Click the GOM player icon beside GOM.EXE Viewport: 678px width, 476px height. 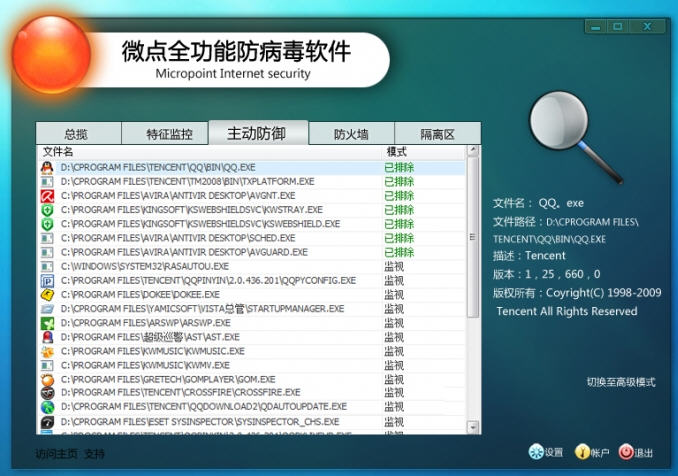[x=47, y=380]
